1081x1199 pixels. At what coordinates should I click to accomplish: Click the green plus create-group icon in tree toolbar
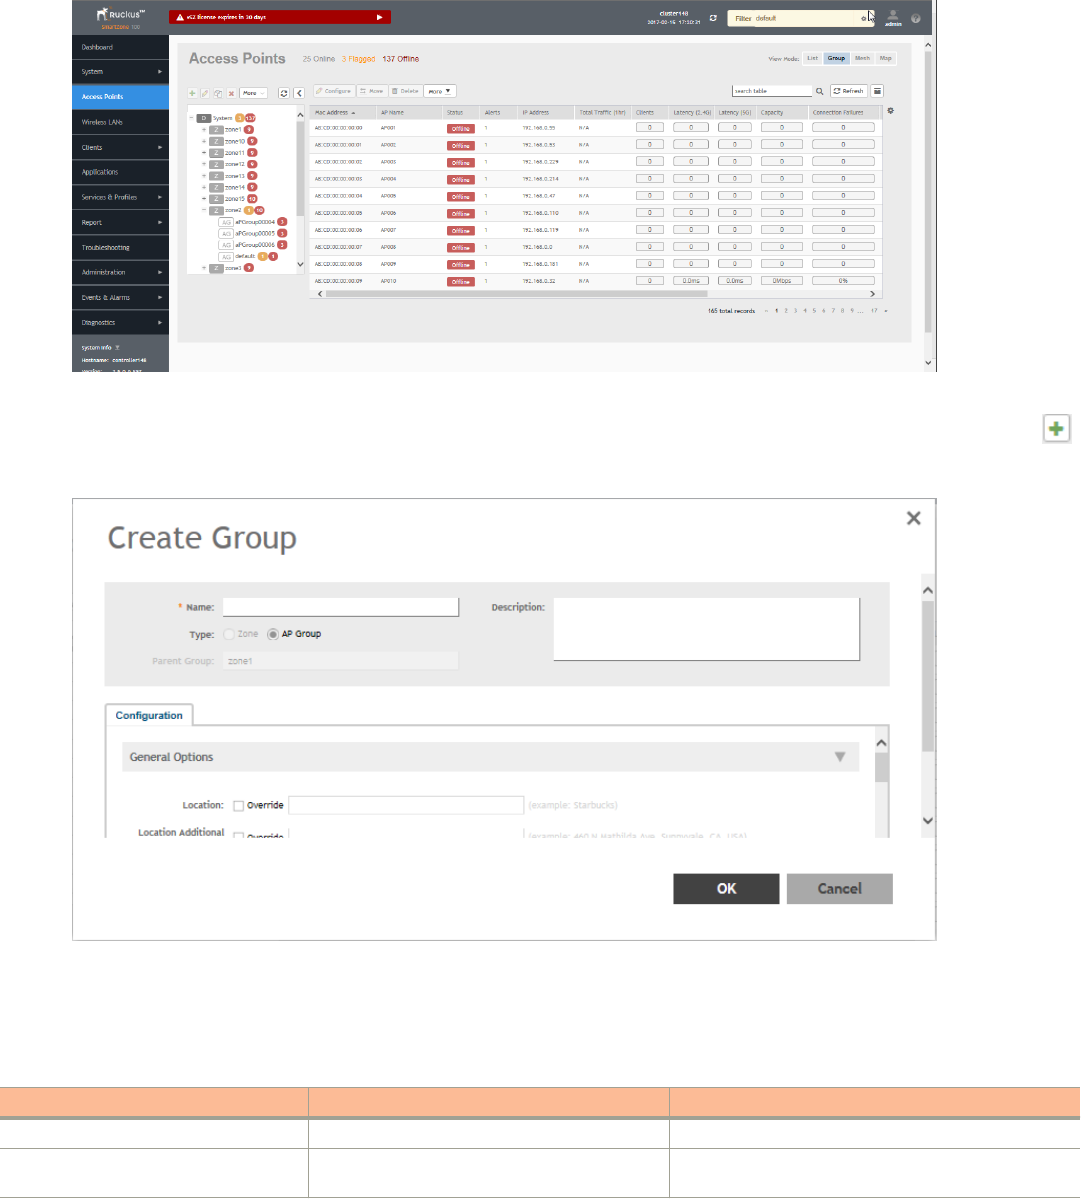pos(192,93)
